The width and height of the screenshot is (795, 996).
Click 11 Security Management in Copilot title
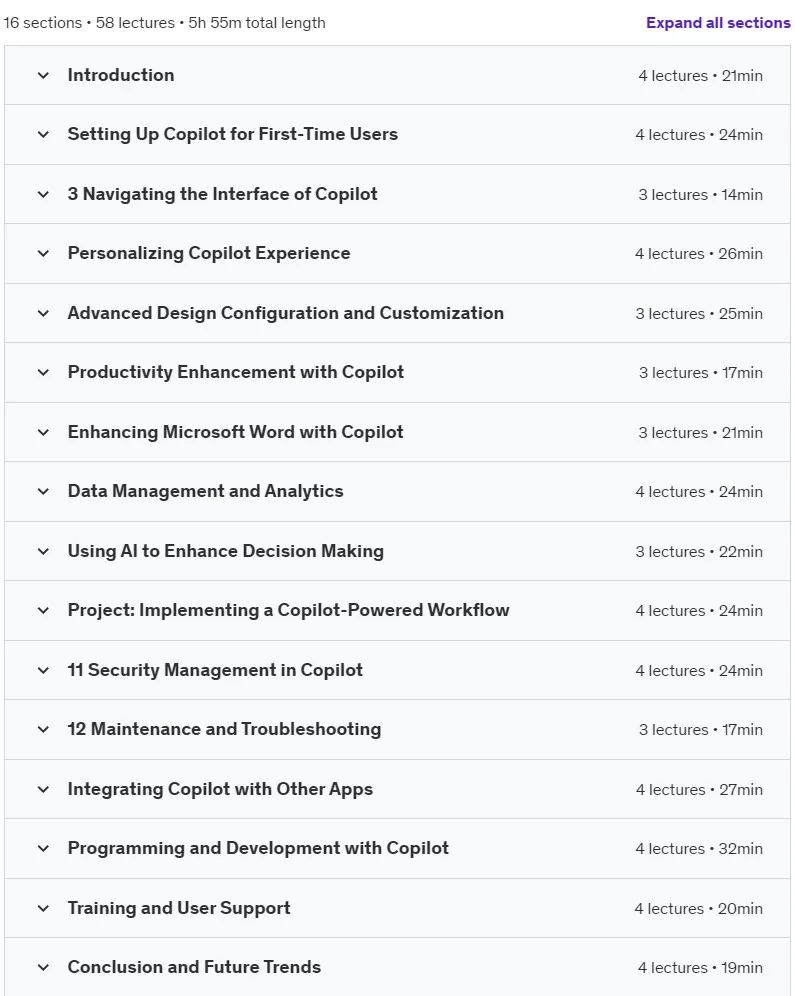click(215, 670)
